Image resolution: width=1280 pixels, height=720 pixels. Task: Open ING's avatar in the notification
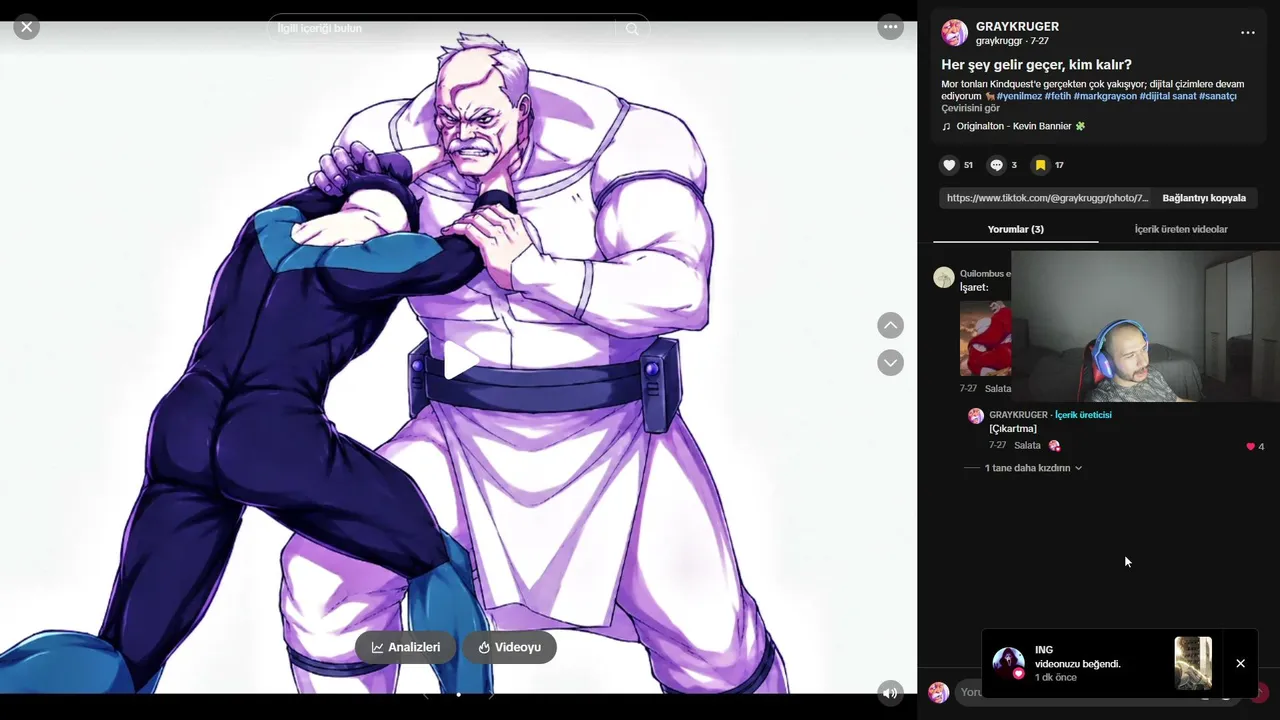(x=1008, y=663)
